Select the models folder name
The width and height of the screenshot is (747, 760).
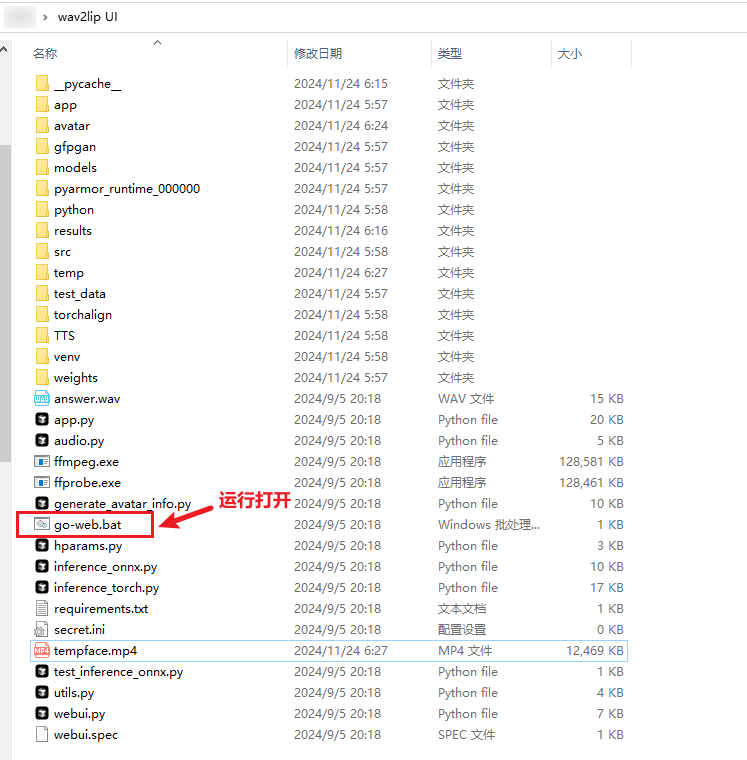pos(75,168)
